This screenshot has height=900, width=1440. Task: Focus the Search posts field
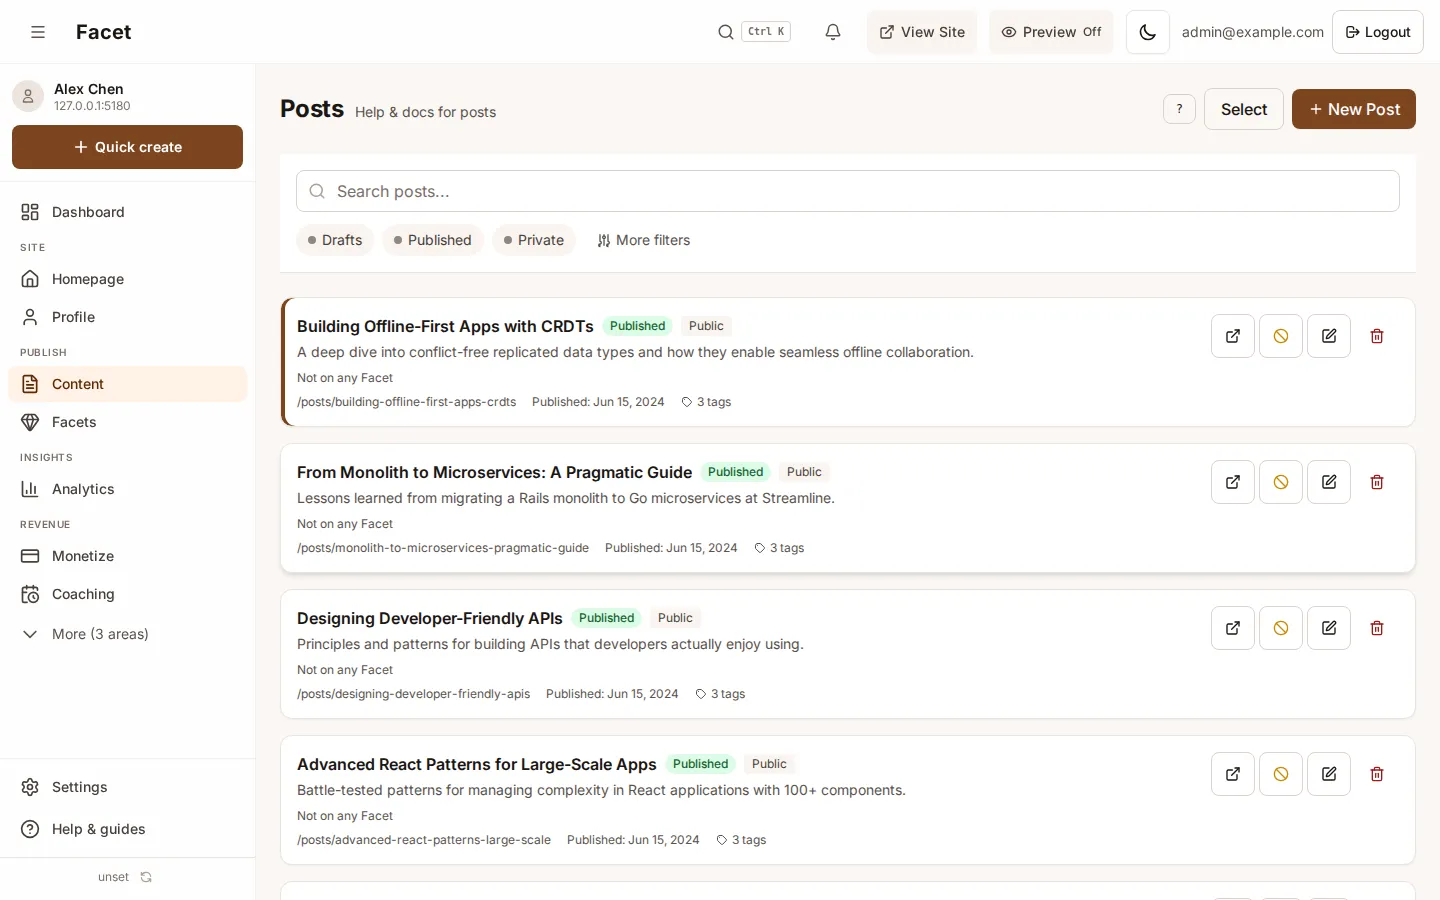(x=848, y=191)
